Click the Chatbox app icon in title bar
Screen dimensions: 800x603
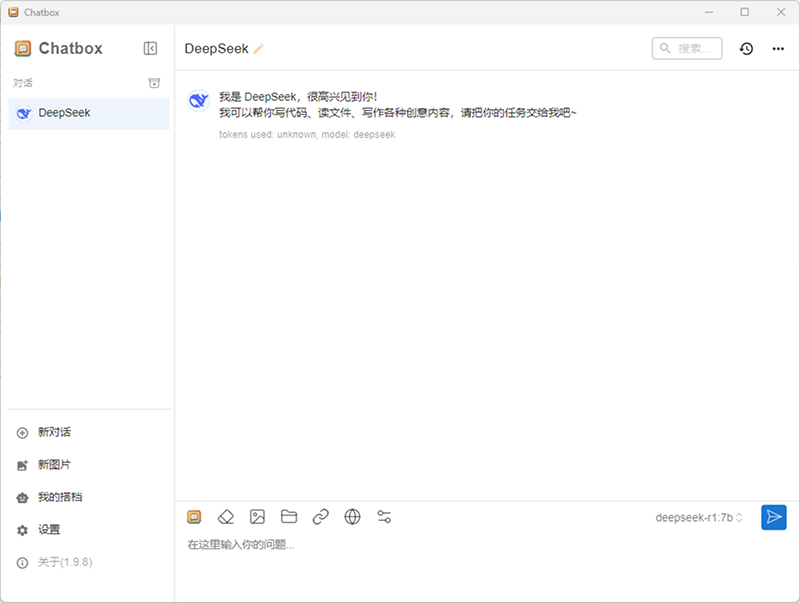(x=14, y=12)
